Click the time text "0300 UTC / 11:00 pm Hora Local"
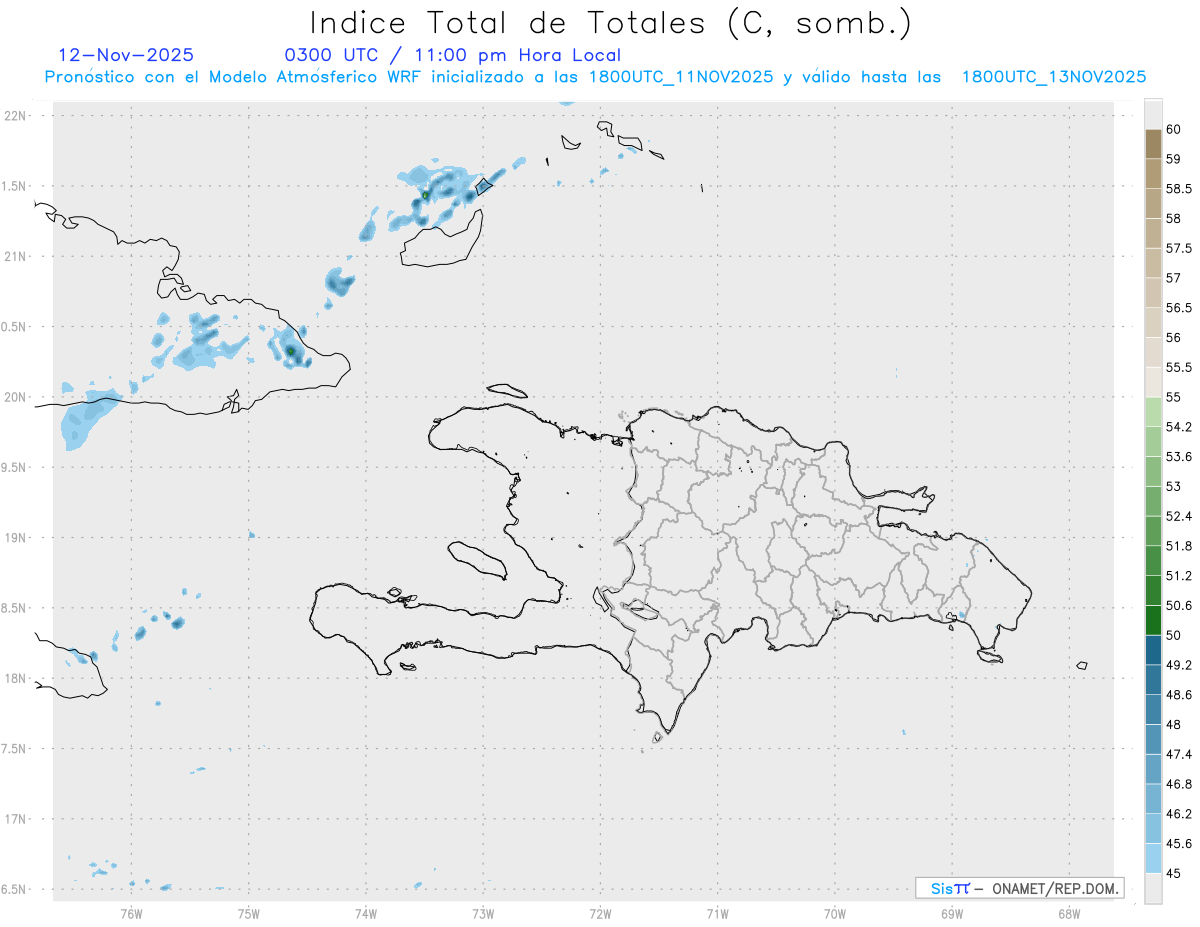1200x927 pixels. coord(453,55)
